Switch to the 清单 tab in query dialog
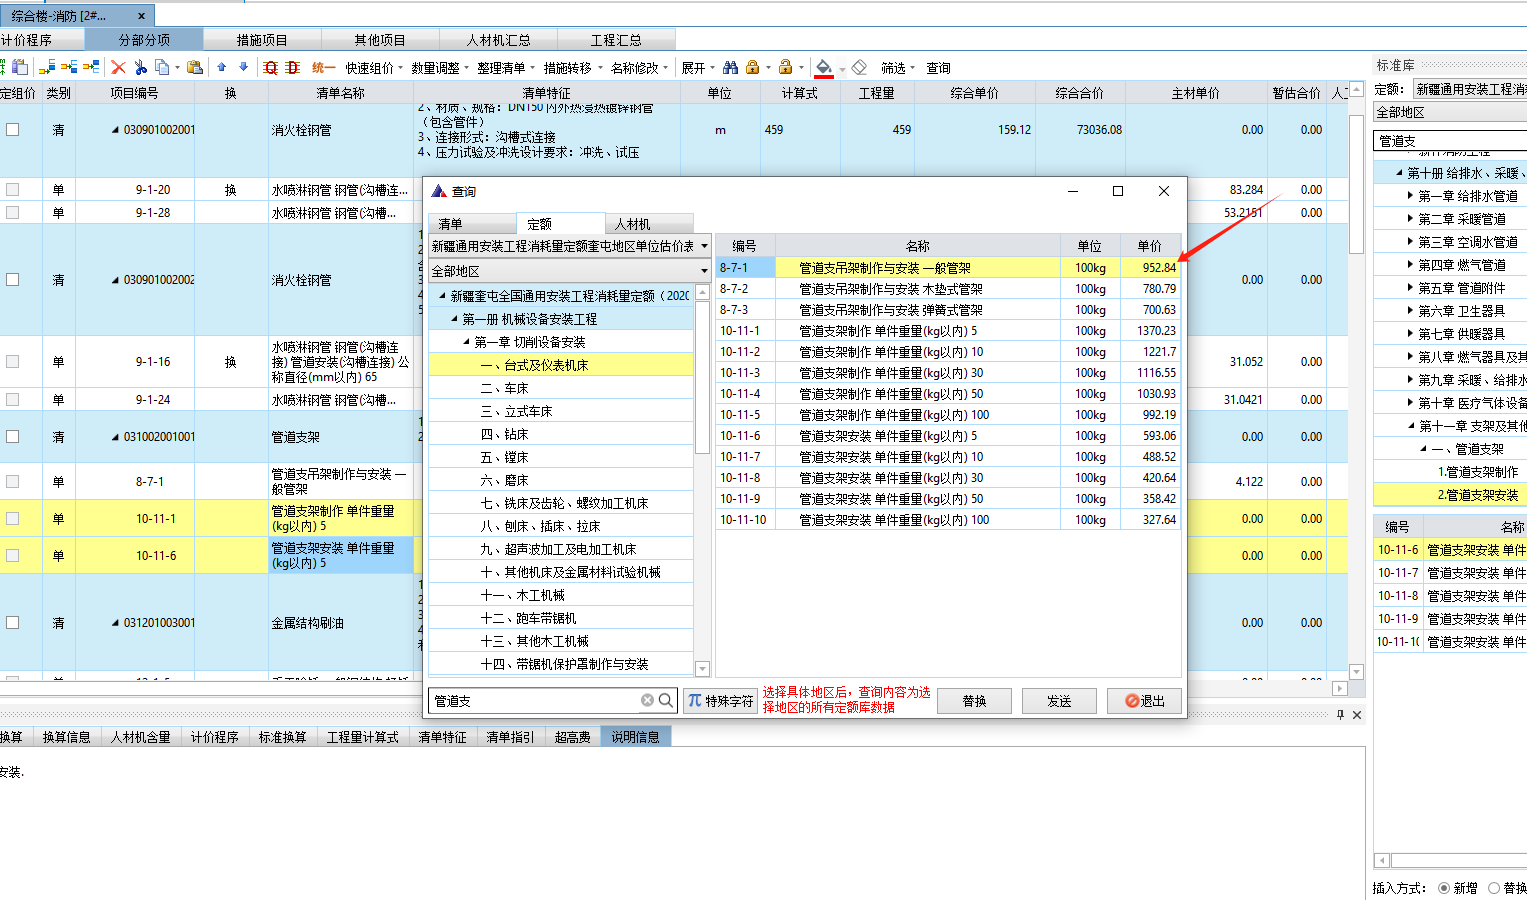This screenshot has height=900, width=1527. pos(472,224)
